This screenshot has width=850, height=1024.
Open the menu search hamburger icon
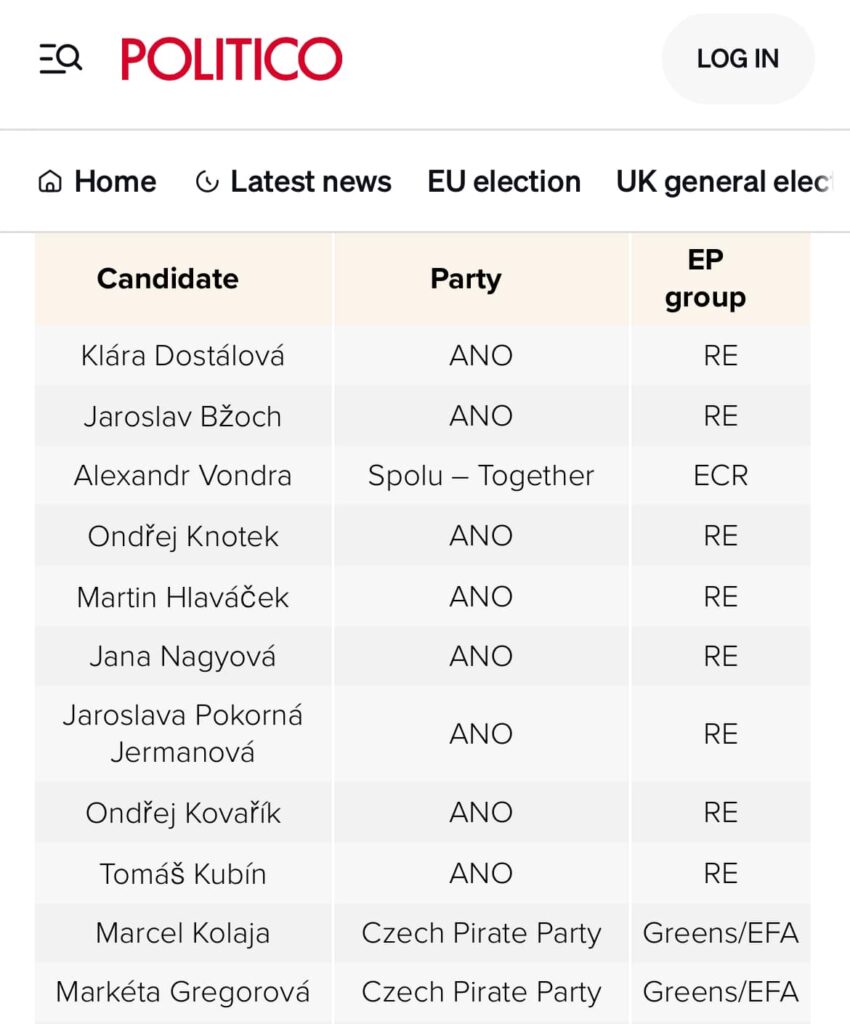pos(61,58)
